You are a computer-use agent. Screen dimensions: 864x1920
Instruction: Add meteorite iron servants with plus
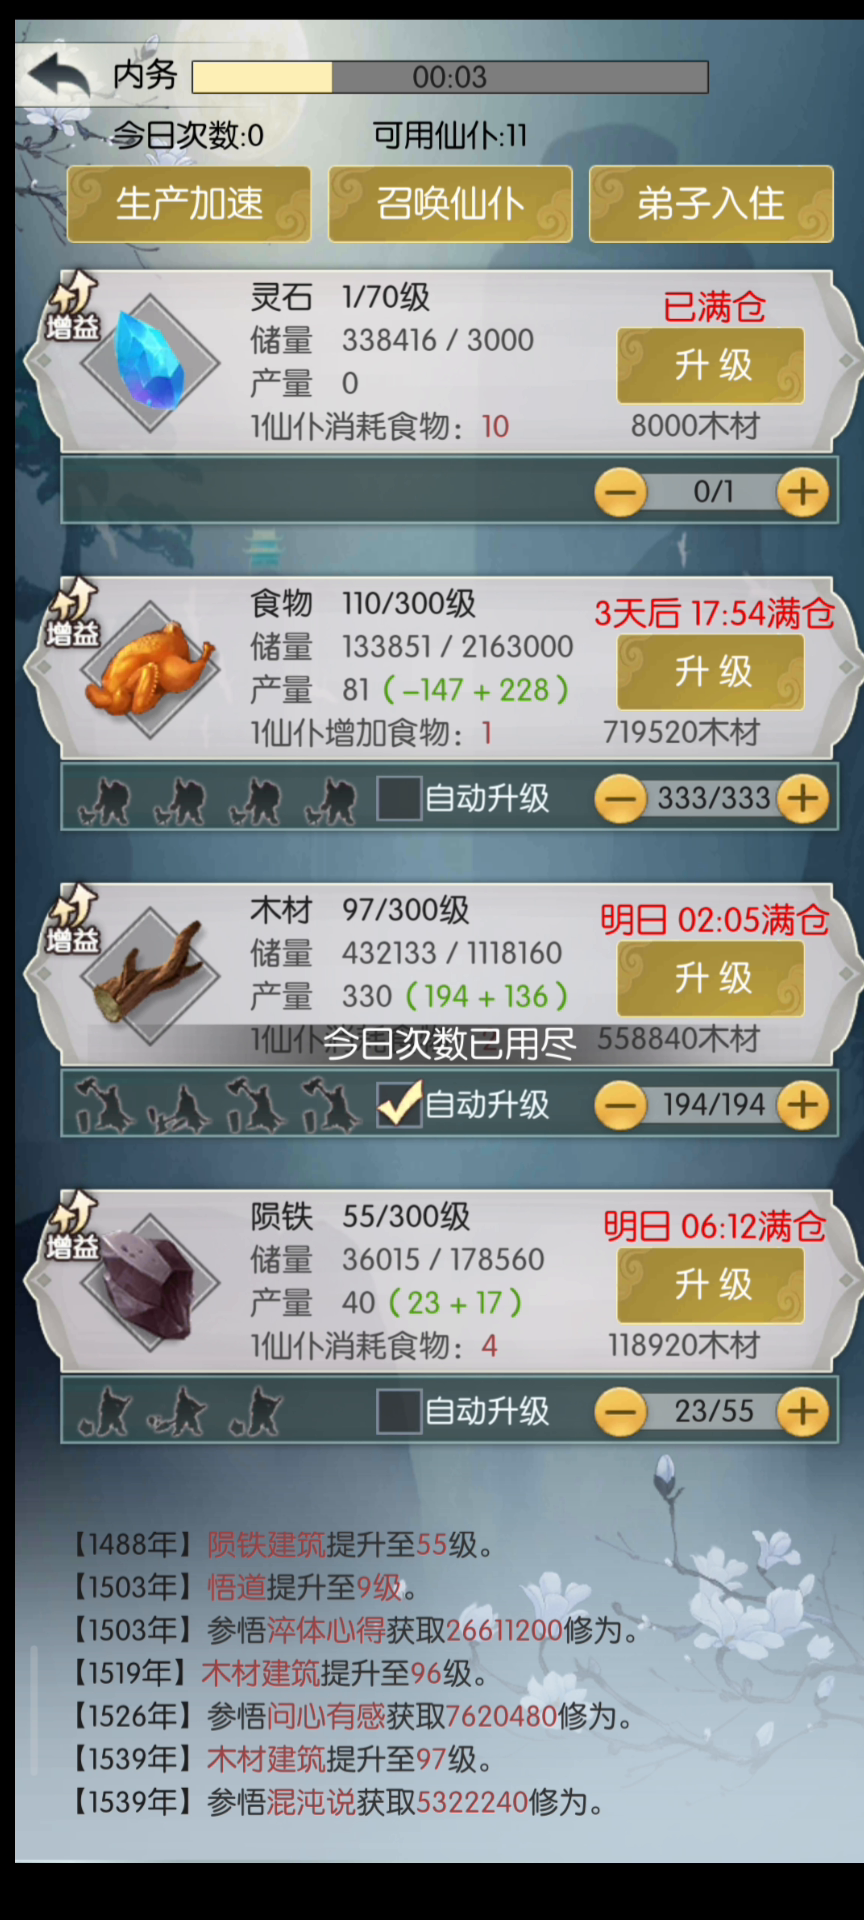[803, 1412]
